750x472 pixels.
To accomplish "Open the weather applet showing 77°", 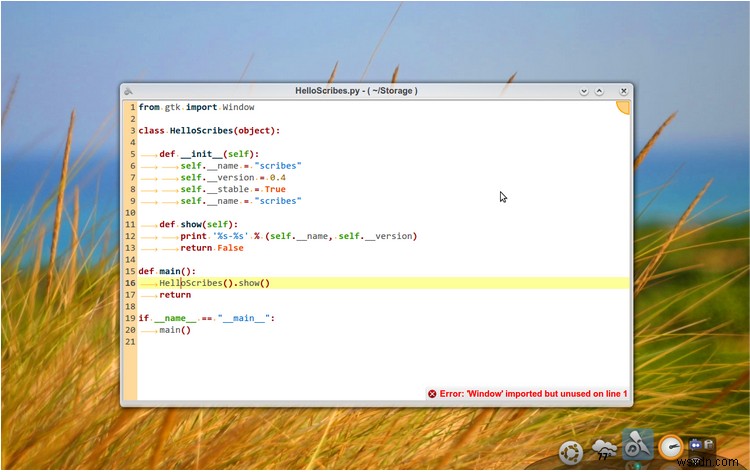I will click(x=604, y=450).
